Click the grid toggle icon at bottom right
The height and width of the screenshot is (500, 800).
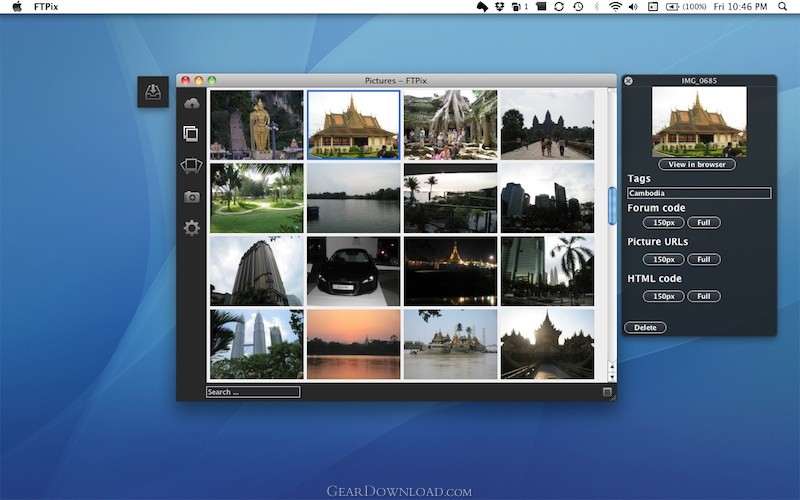coord(607,392)
